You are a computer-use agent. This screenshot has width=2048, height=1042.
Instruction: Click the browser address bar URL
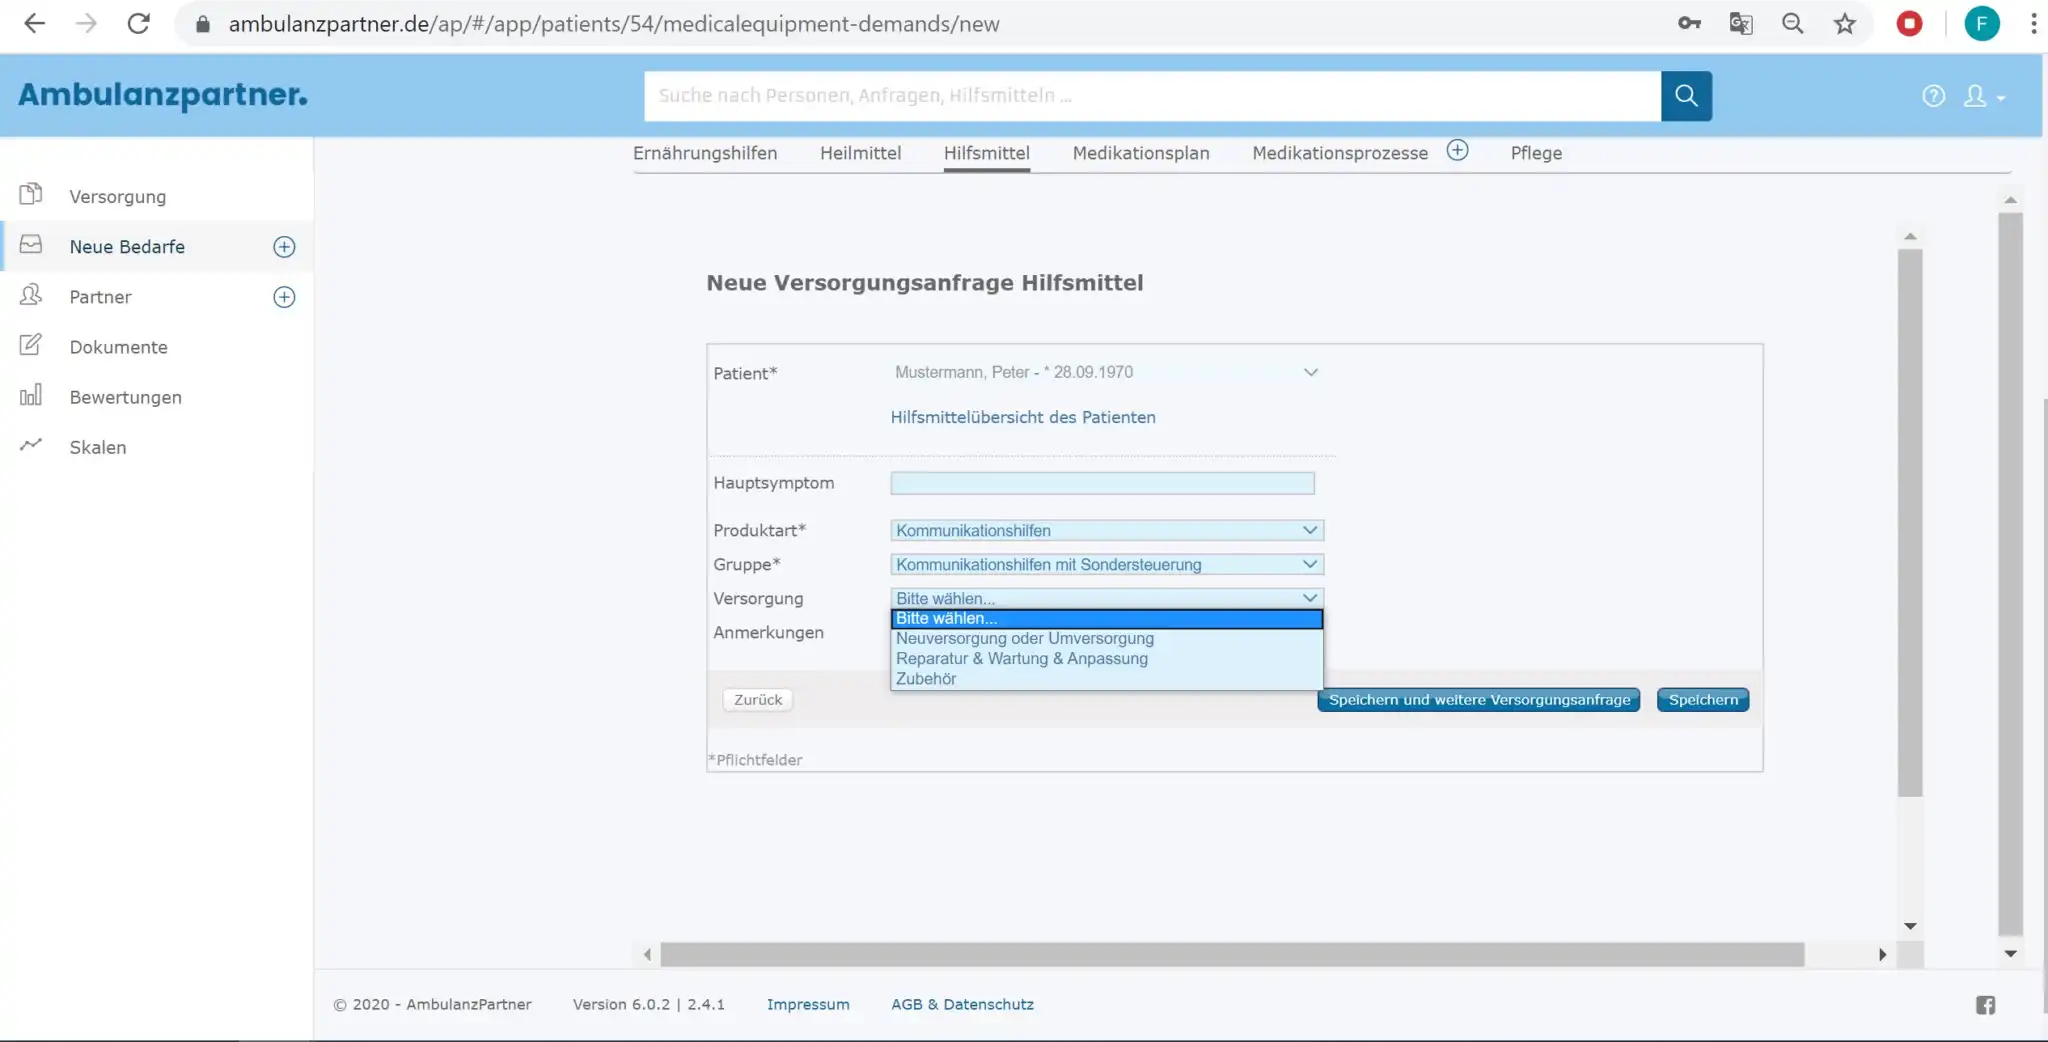(x=613, y=24)
